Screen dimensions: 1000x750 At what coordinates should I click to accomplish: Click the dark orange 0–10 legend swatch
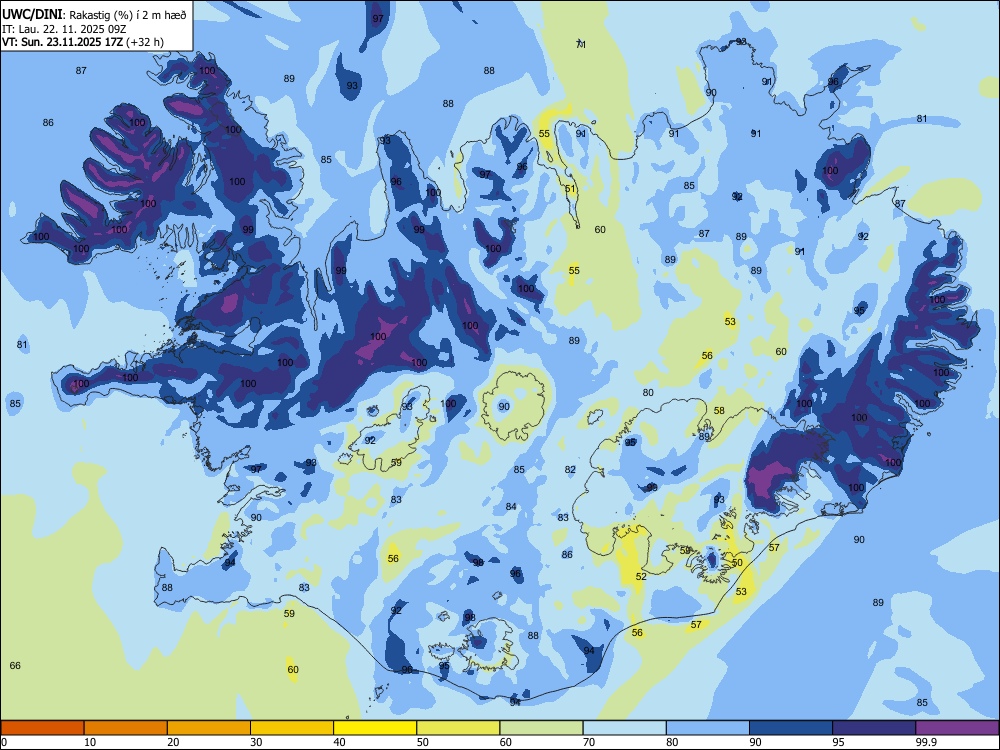pyautogui.click(x=42, y=728)
